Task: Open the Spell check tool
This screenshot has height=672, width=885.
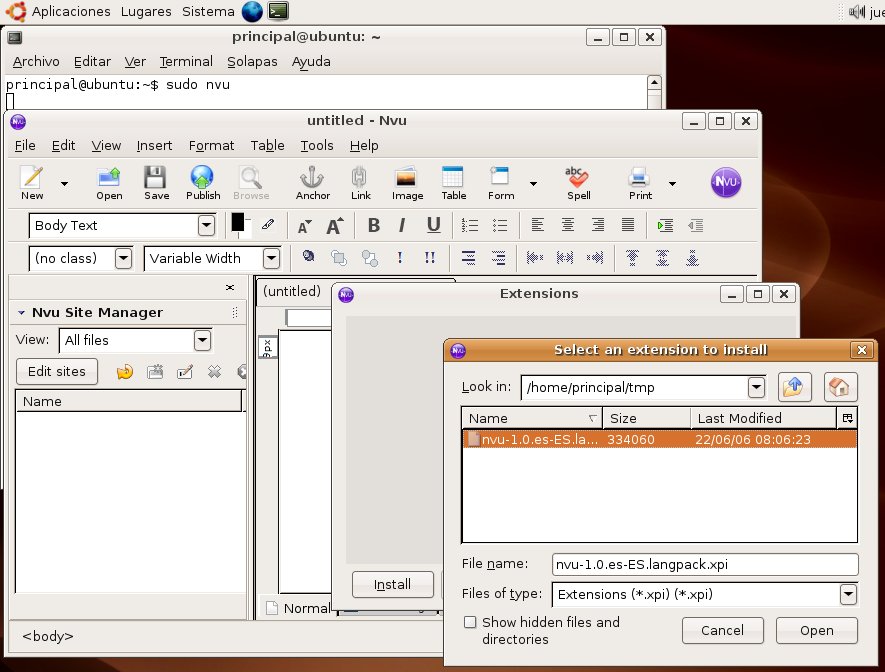Action: point(578,182)
